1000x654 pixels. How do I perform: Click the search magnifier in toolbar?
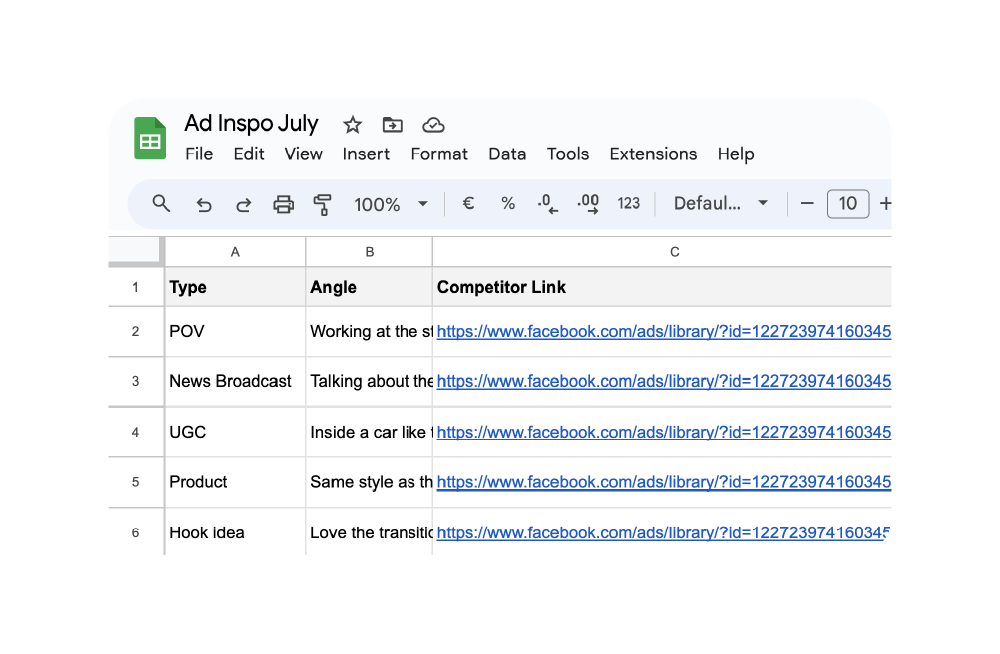[x=161, y=204]
